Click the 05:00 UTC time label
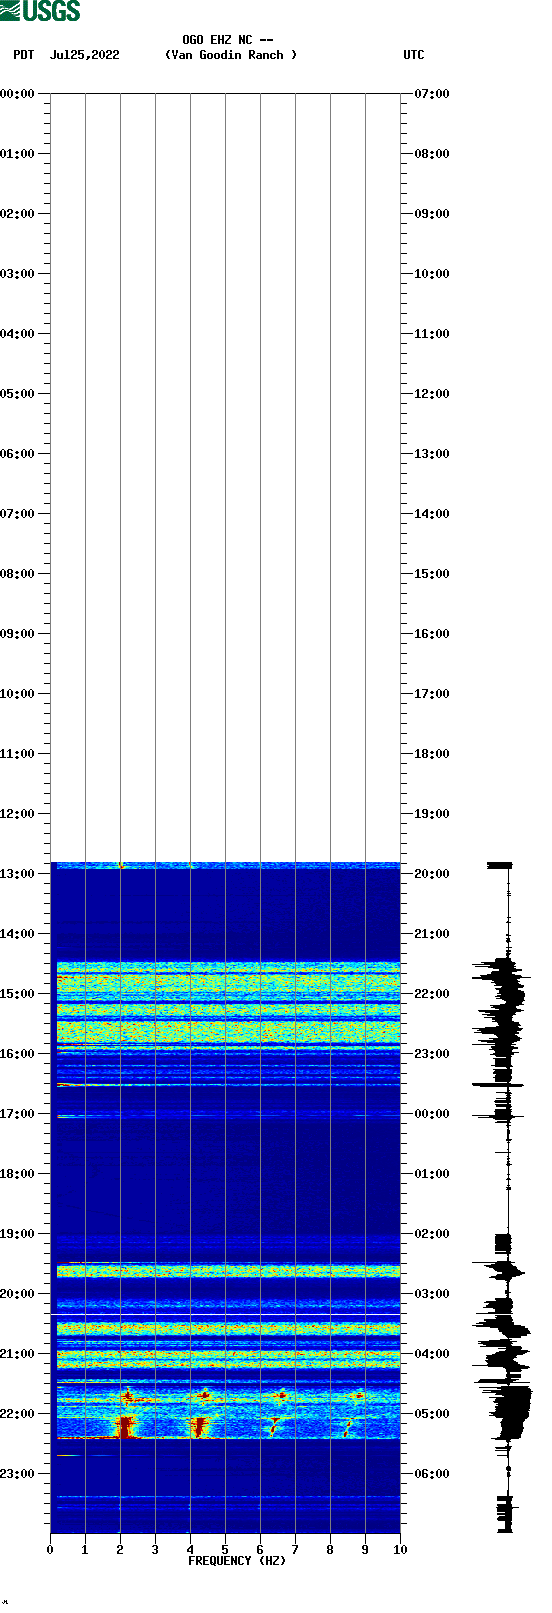 432,1414
